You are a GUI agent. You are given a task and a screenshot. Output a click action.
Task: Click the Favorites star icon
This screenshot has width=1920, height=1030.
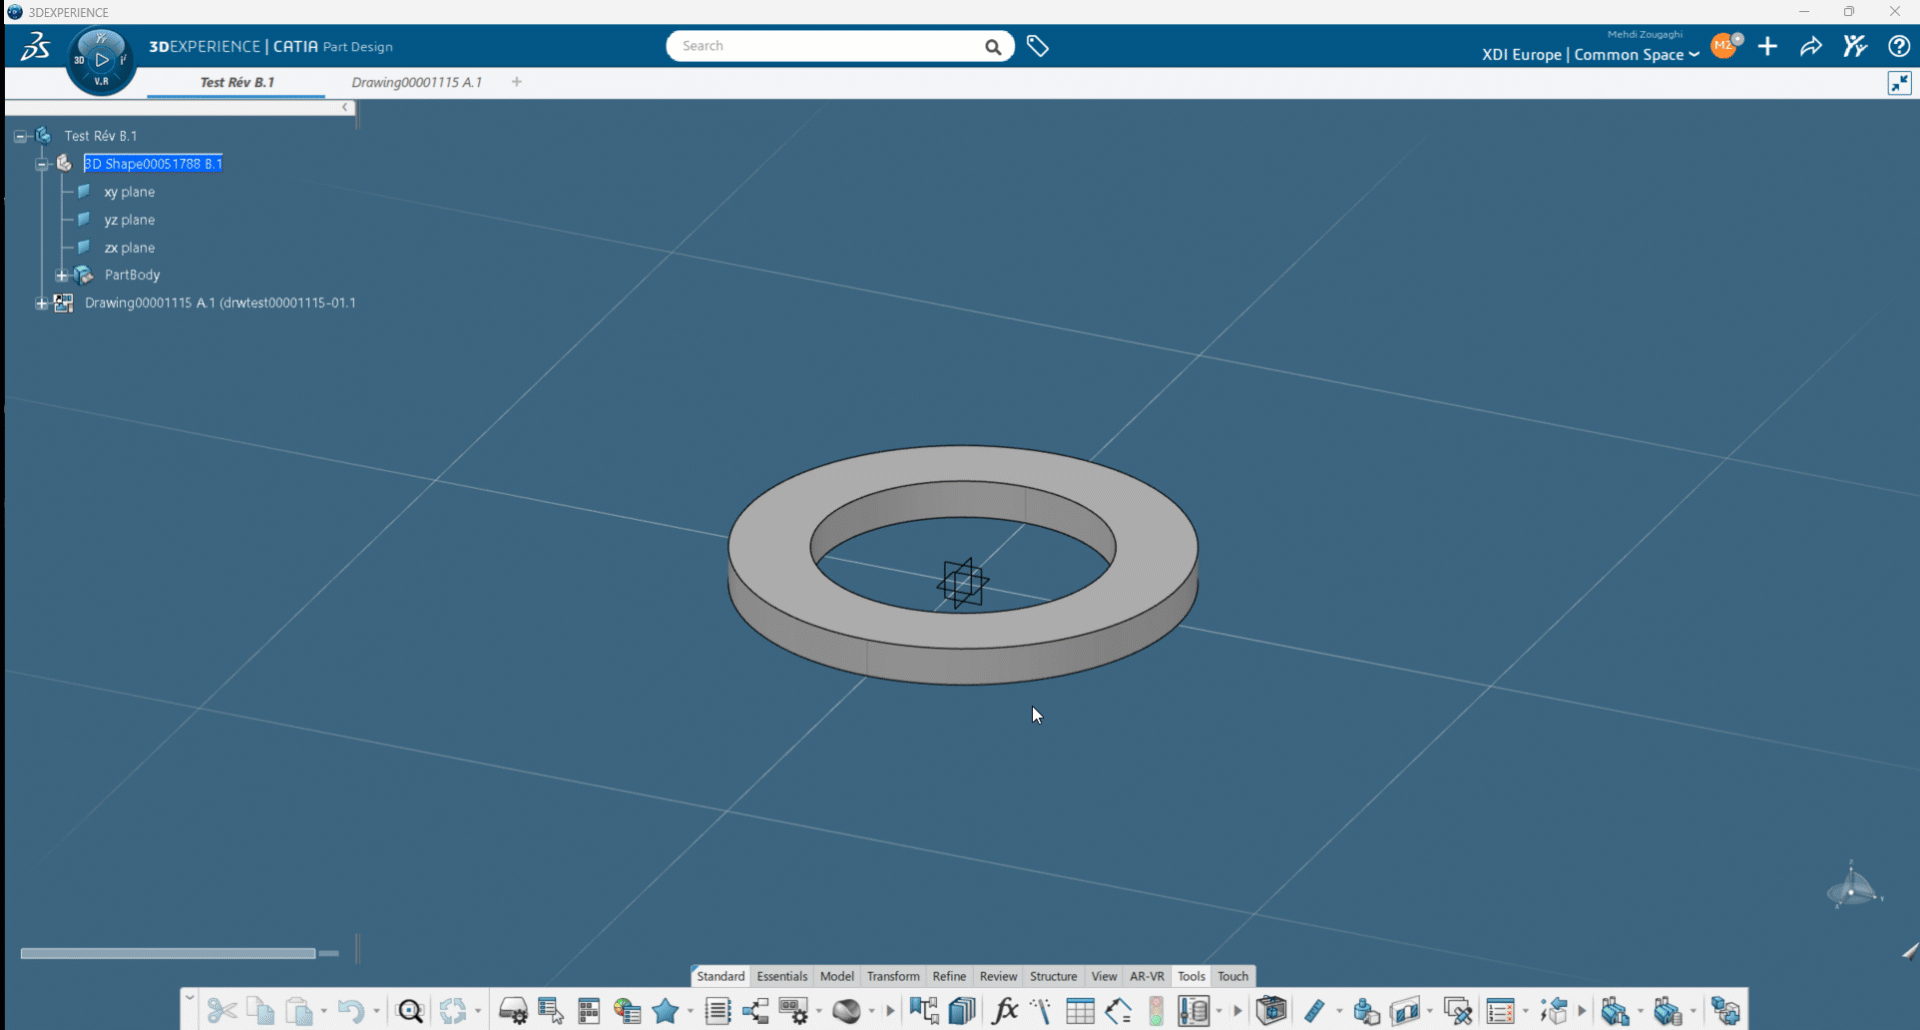pos(665,1011)
